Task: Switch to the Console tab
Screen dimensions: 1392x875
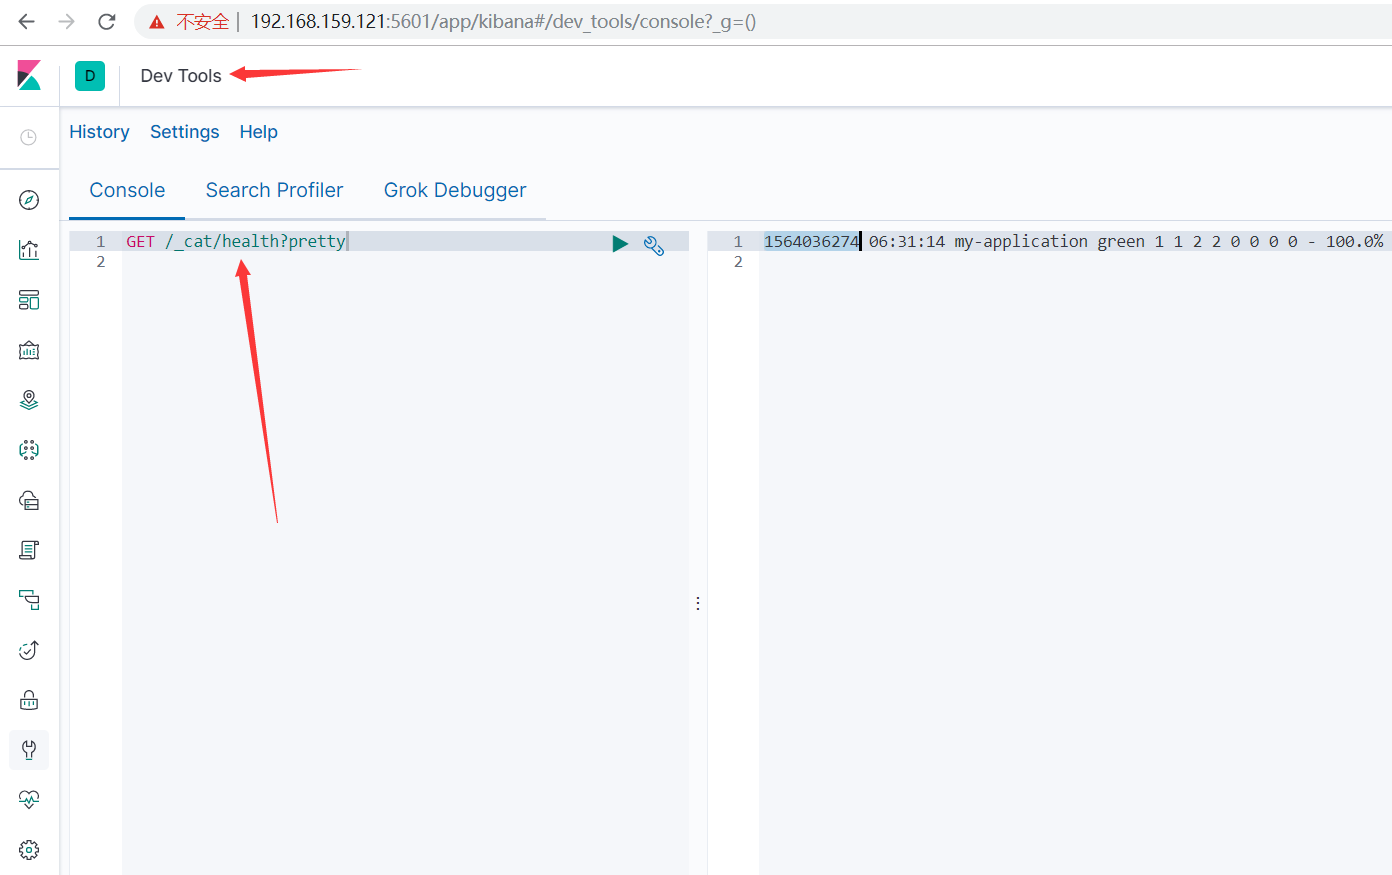Action: click(x=127, y=190)
